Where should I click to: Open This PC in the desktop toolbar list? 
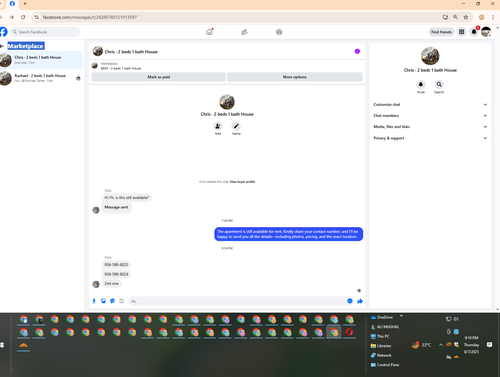pyautogui.click(x=380, y=336)
